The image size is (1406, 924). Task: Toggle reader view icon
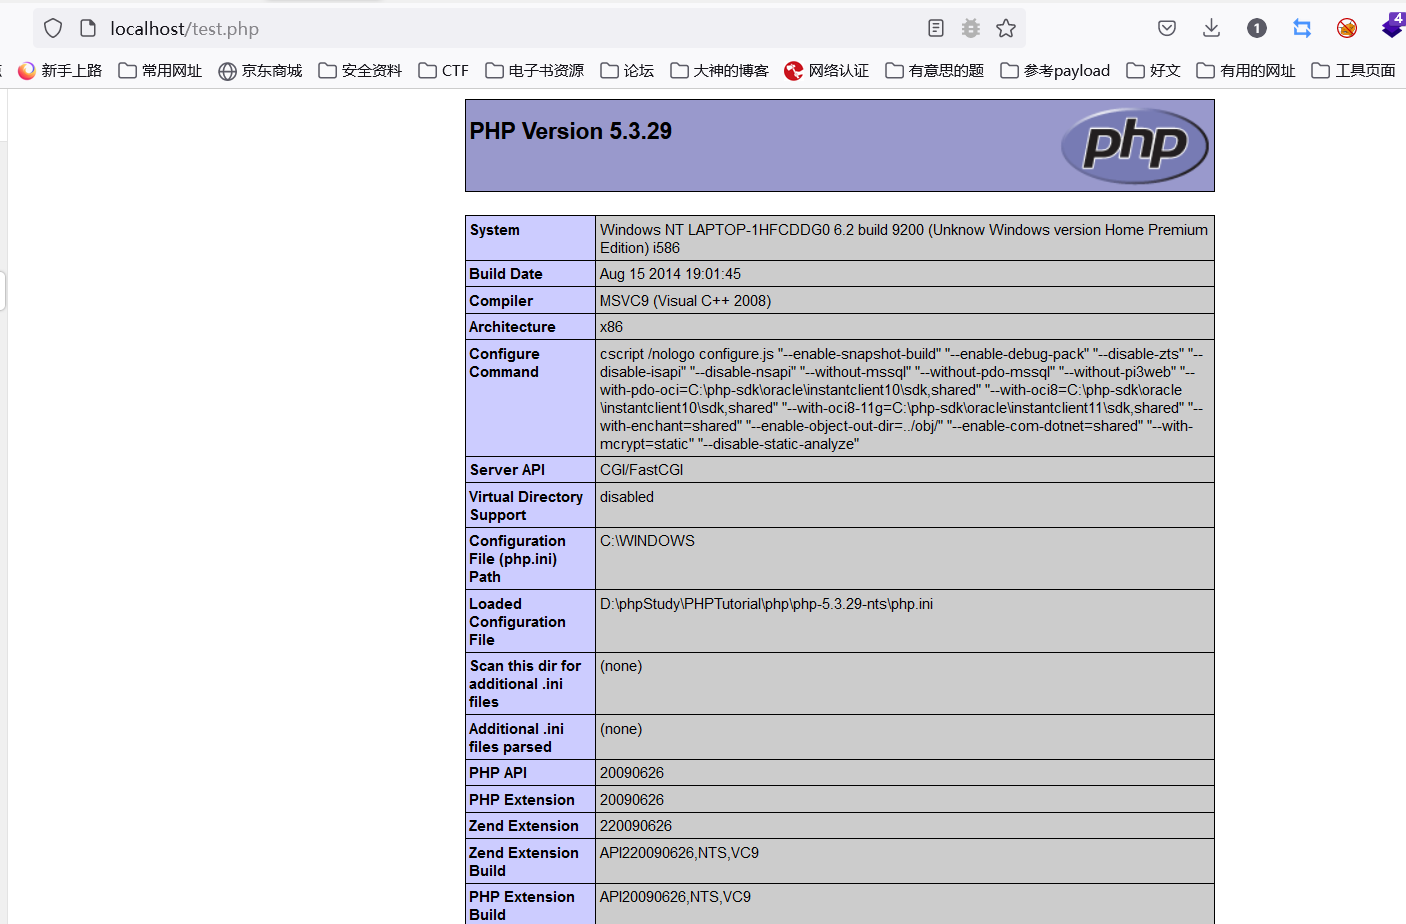(936, 28)
